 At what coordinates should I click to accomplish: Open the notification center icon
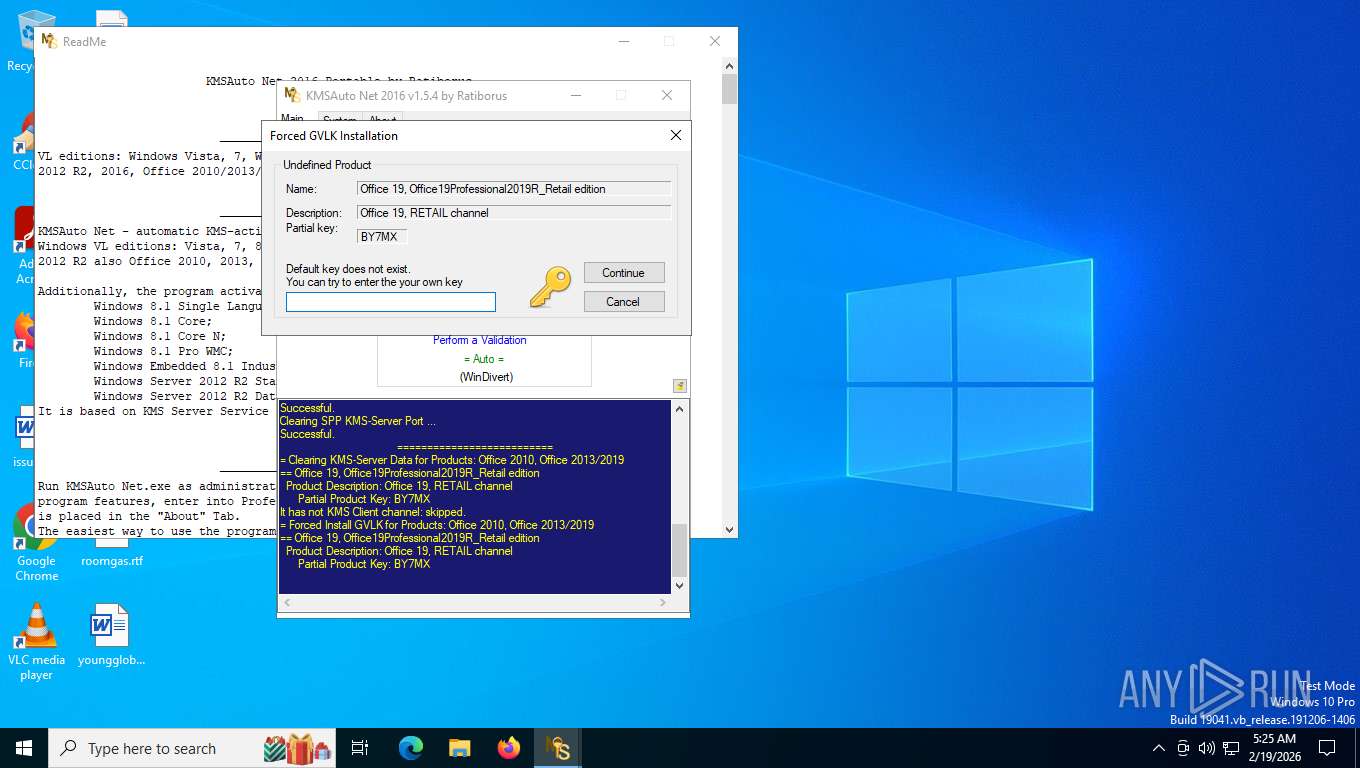click(1327, 748)
